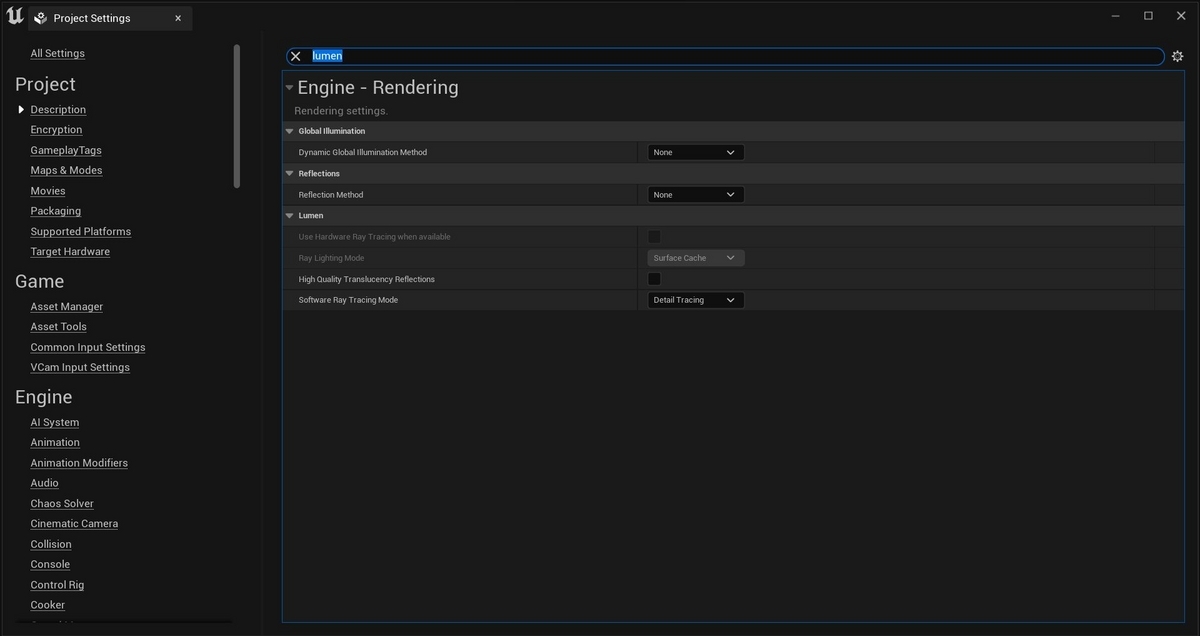The width and height of the screenshot is (1200, 636).
Task: Open the Description settings page
Action: click(58, 109)
